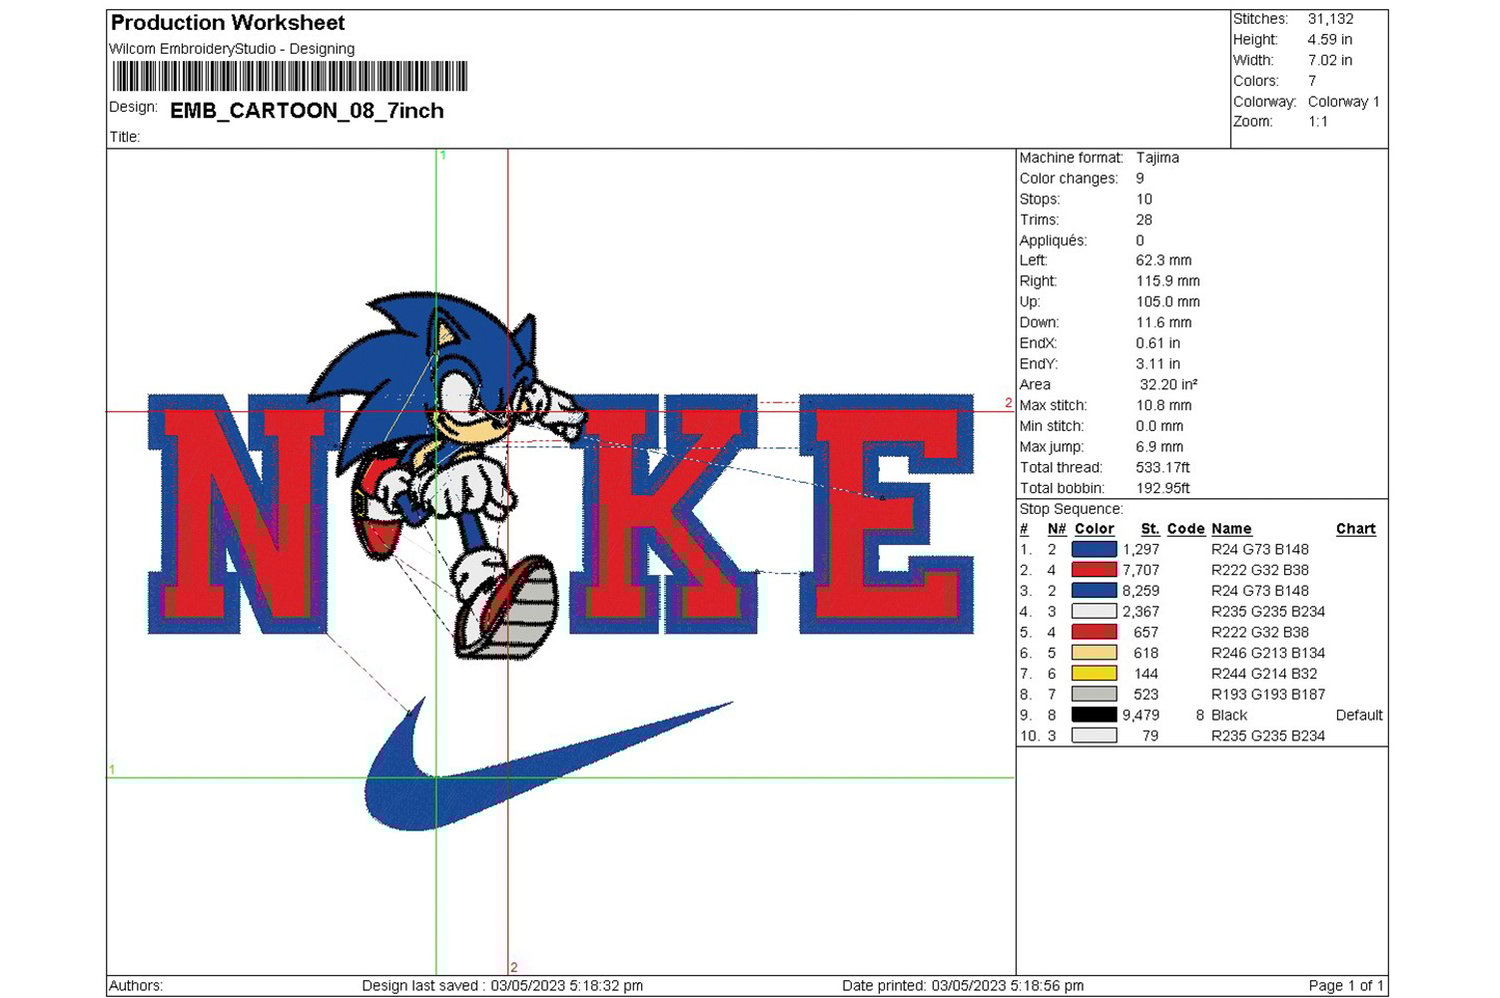
Task: Pick the off-white swatch in stop row 4
Action: click(1094, 611)
